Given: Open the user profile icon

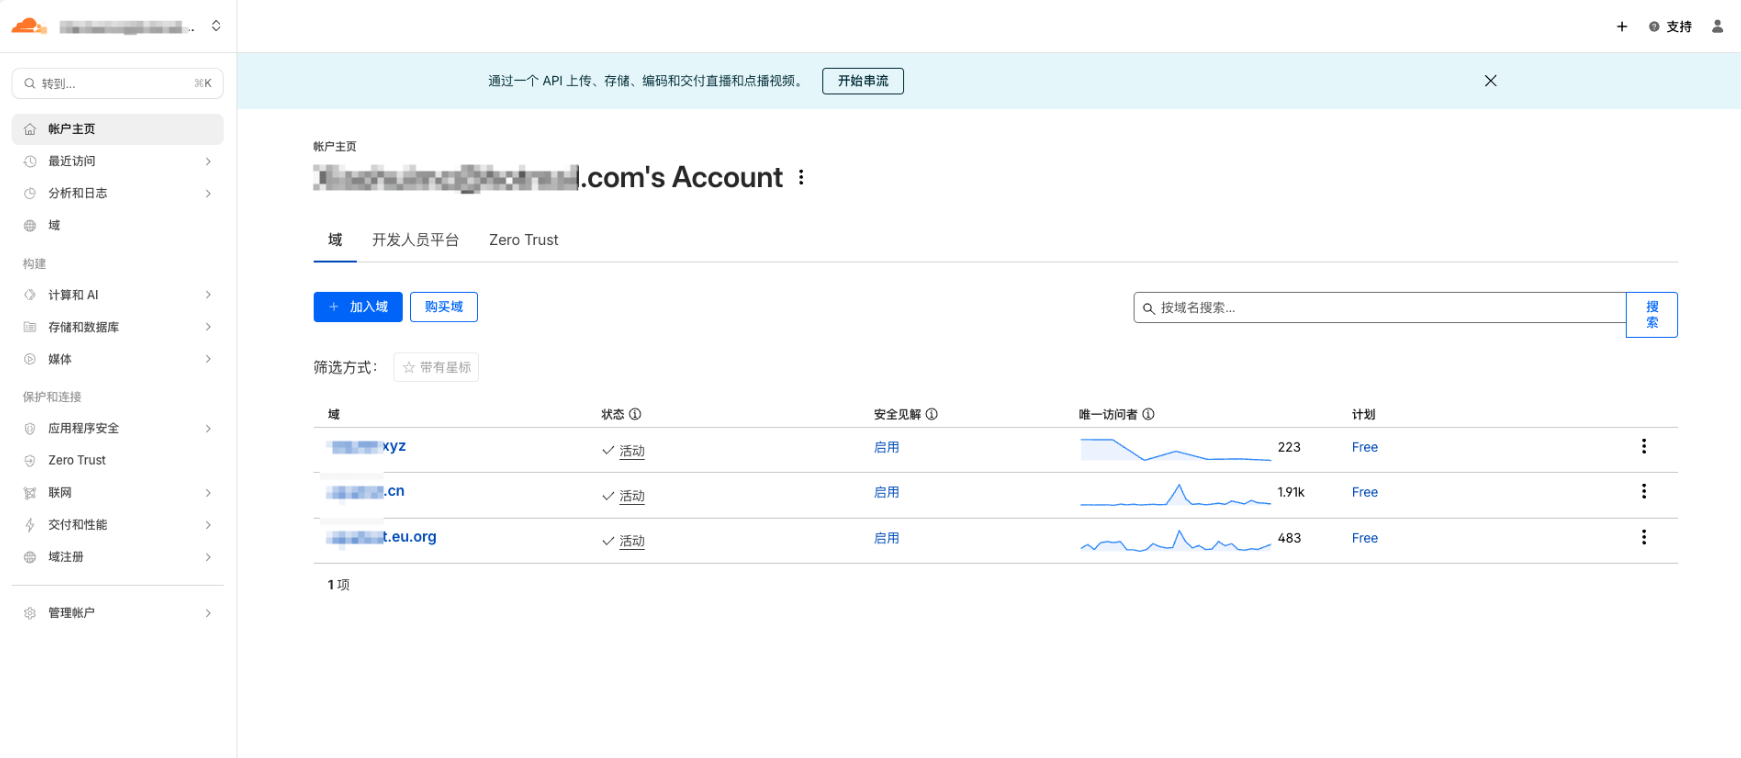Looking at the screenshot, I should 1717,27.
